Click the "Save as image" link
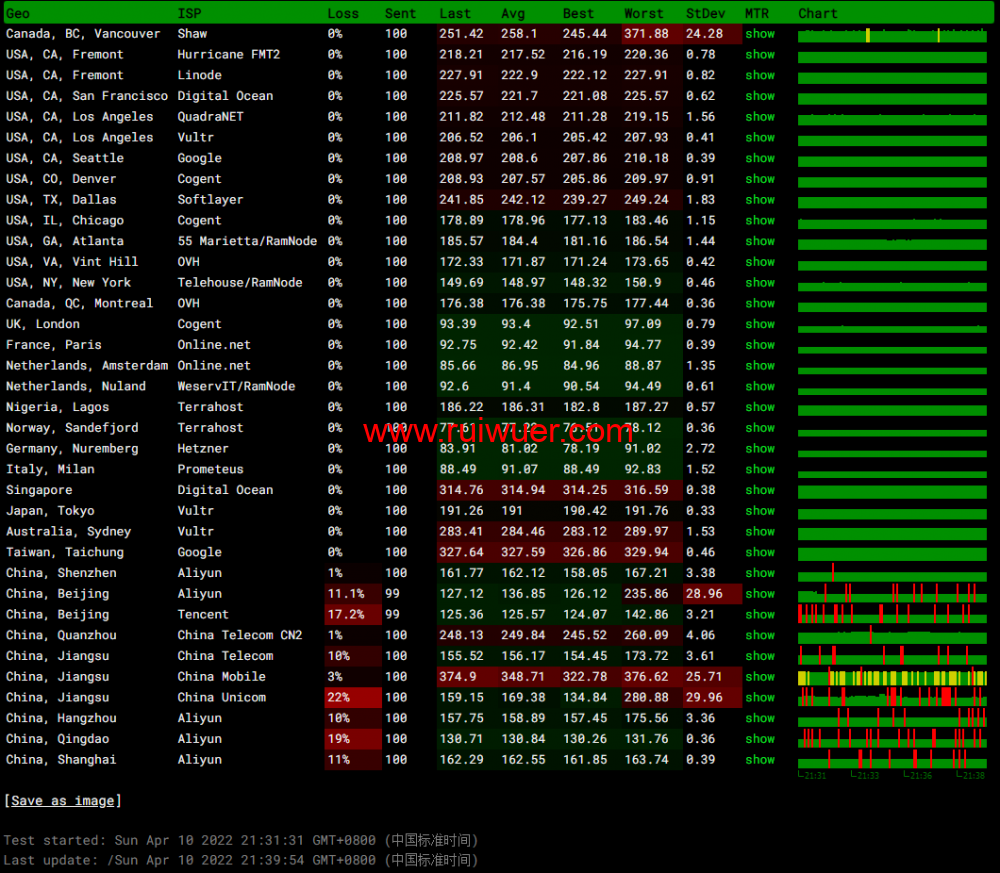 click(x=62, y=800)
